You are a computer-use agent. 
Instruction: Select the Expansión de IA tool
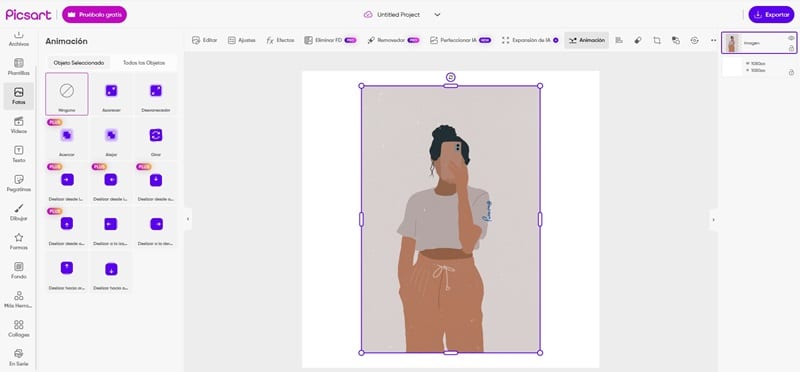tap(530, 40)
